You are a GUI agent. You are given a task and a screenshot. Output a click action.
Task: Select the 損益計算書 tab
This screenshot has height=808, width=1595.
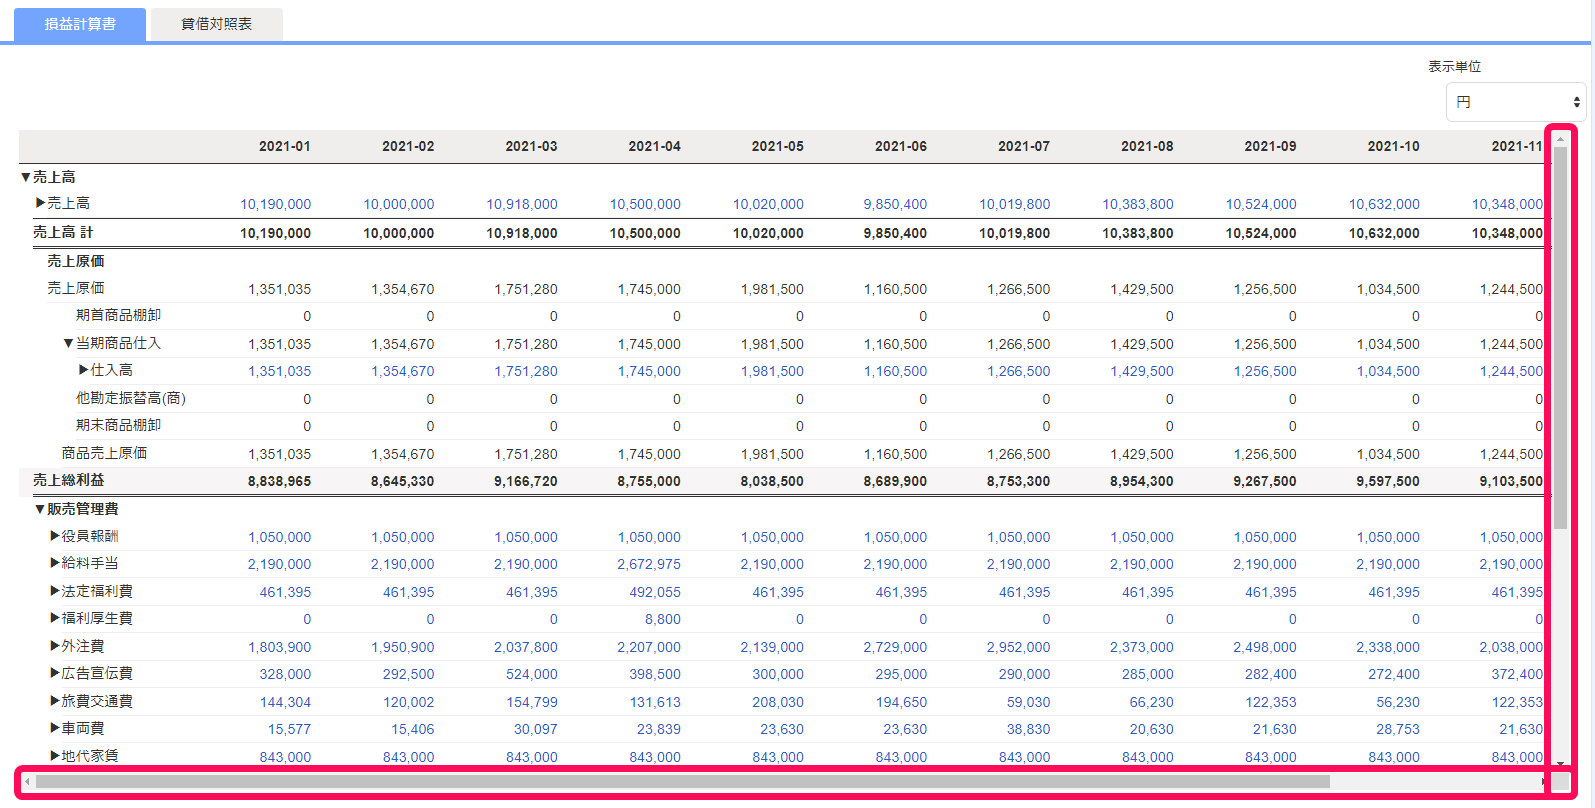(x=80, y=24)
